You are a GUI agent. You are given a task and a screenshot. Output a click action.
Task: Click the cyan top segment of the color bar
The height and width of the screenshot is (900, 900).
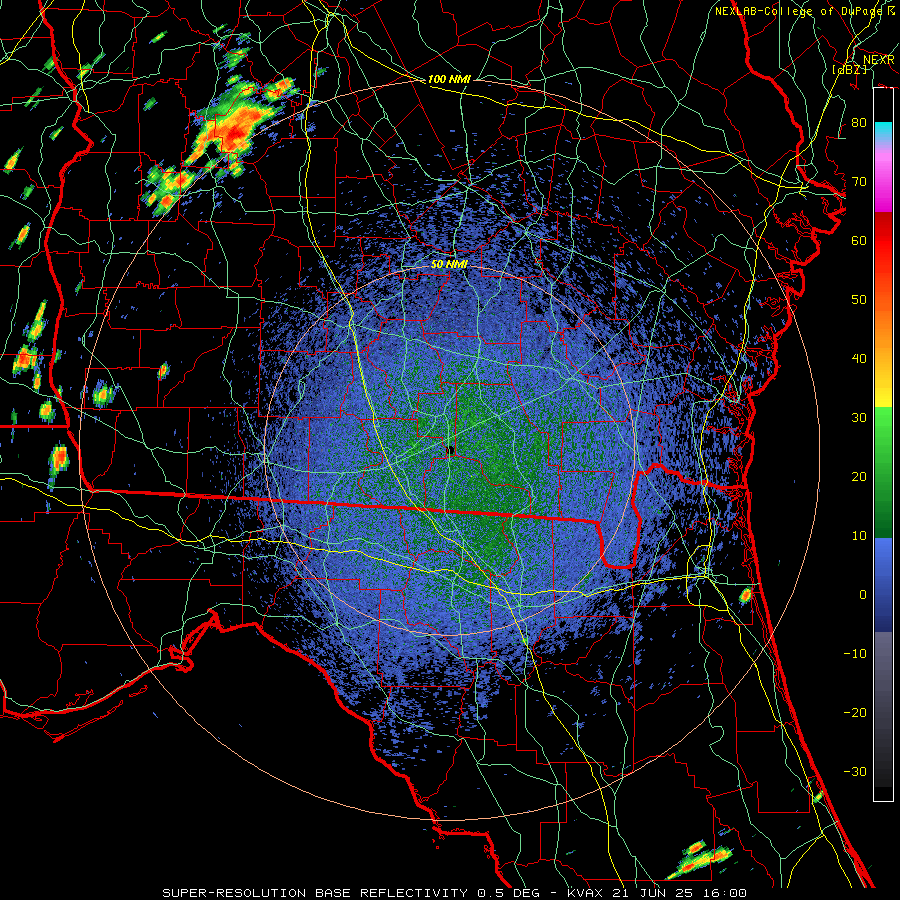(883, 131)
